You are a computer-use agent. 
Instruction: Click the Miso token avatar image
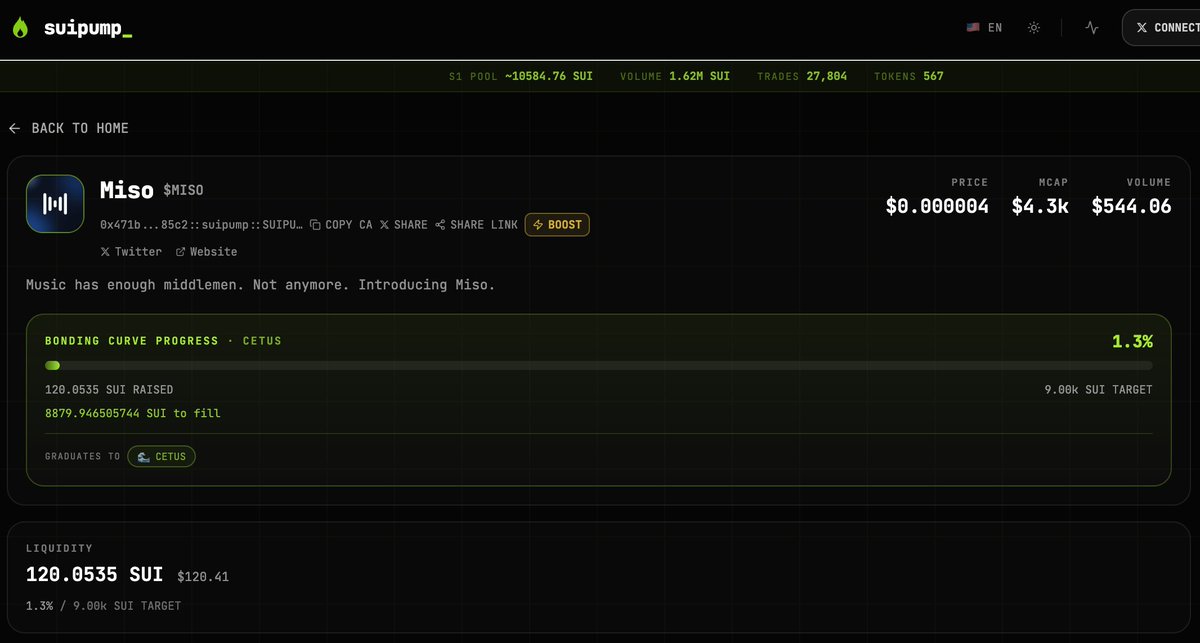pos(55,204)
